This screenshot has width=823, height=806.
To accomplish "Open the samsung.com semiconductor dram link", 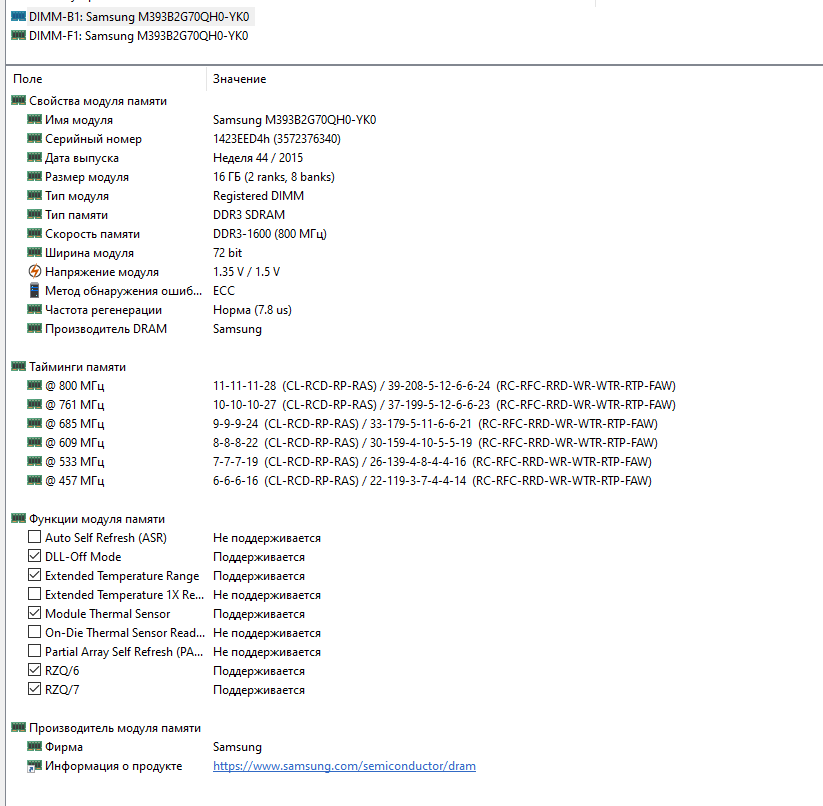I will click(x=344, y=766).
